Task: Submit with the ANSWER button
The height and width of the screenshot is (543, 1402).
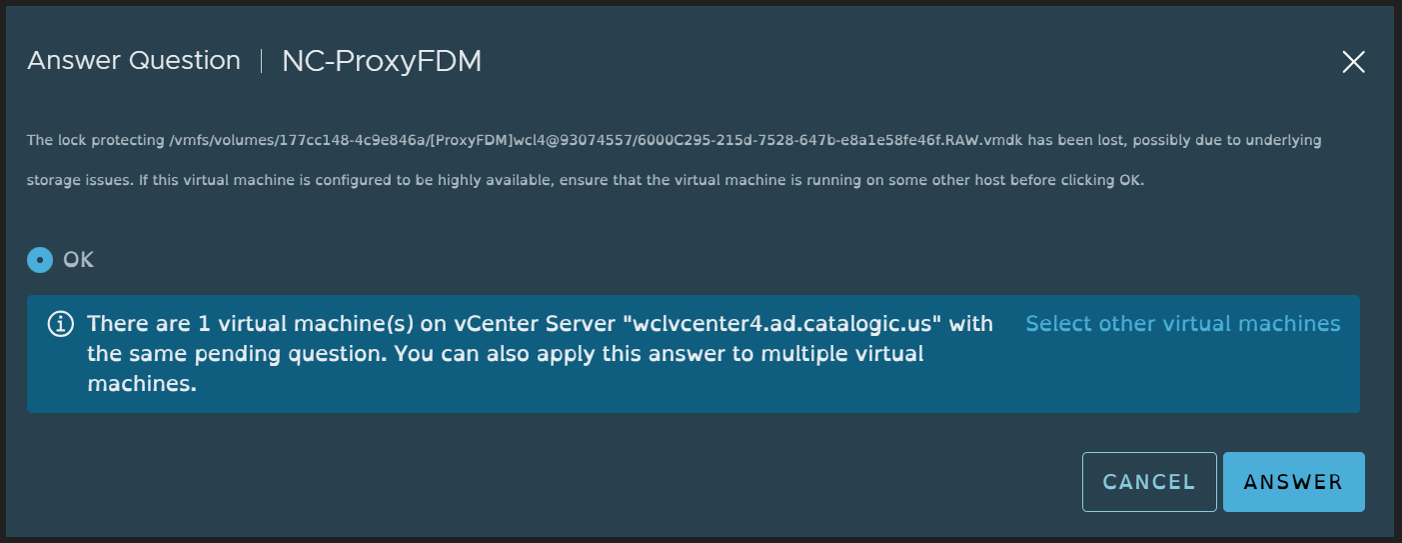Action: click(1293, 482)
